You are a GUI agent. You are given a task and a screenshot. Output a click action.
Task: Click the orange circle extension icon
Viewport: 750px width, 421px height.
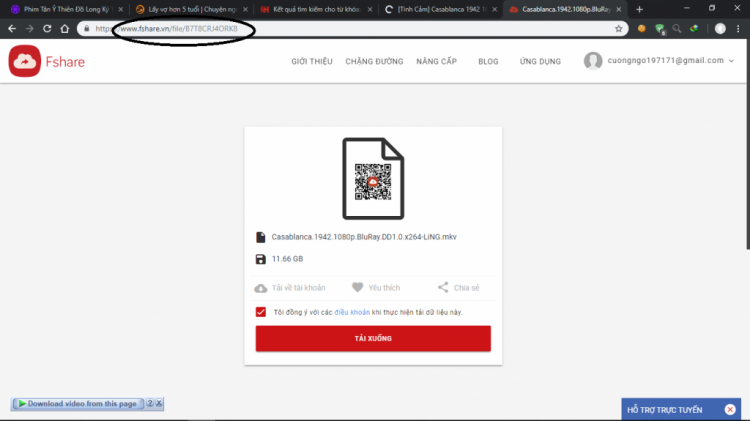(641, 29)
